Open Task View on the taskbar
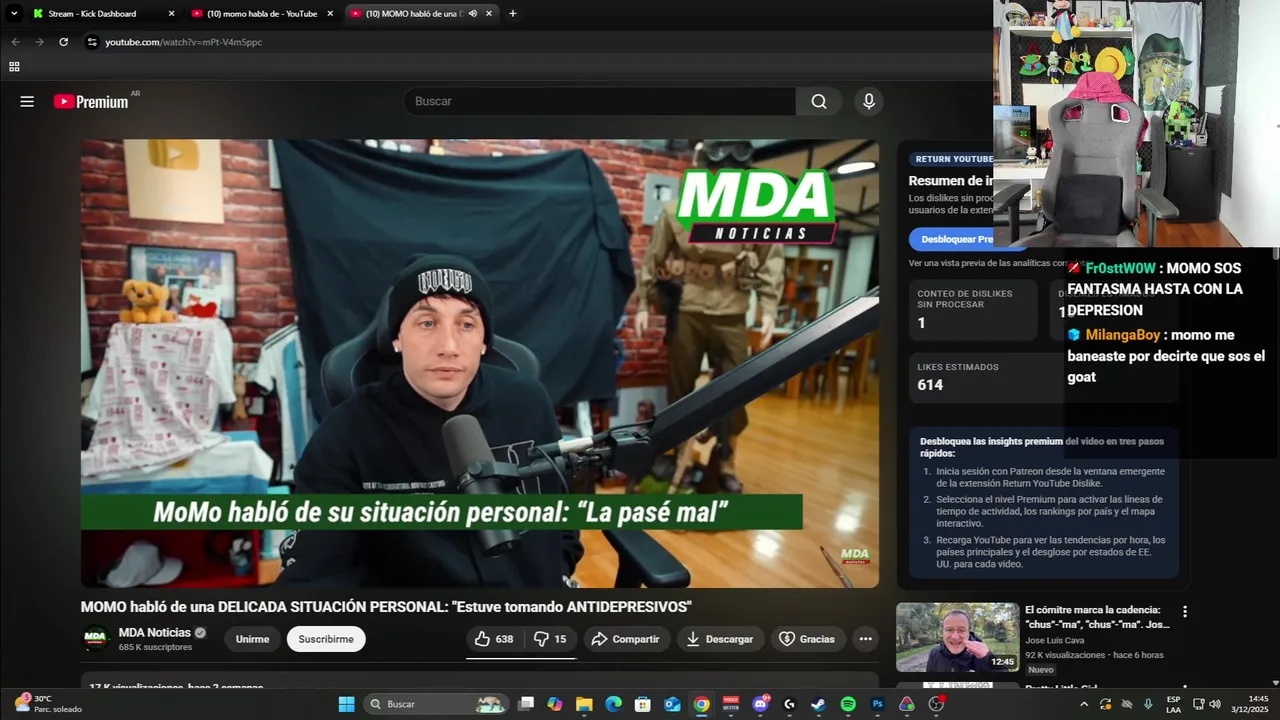Screen dimensions: 1280x720 tap(526, 704)
